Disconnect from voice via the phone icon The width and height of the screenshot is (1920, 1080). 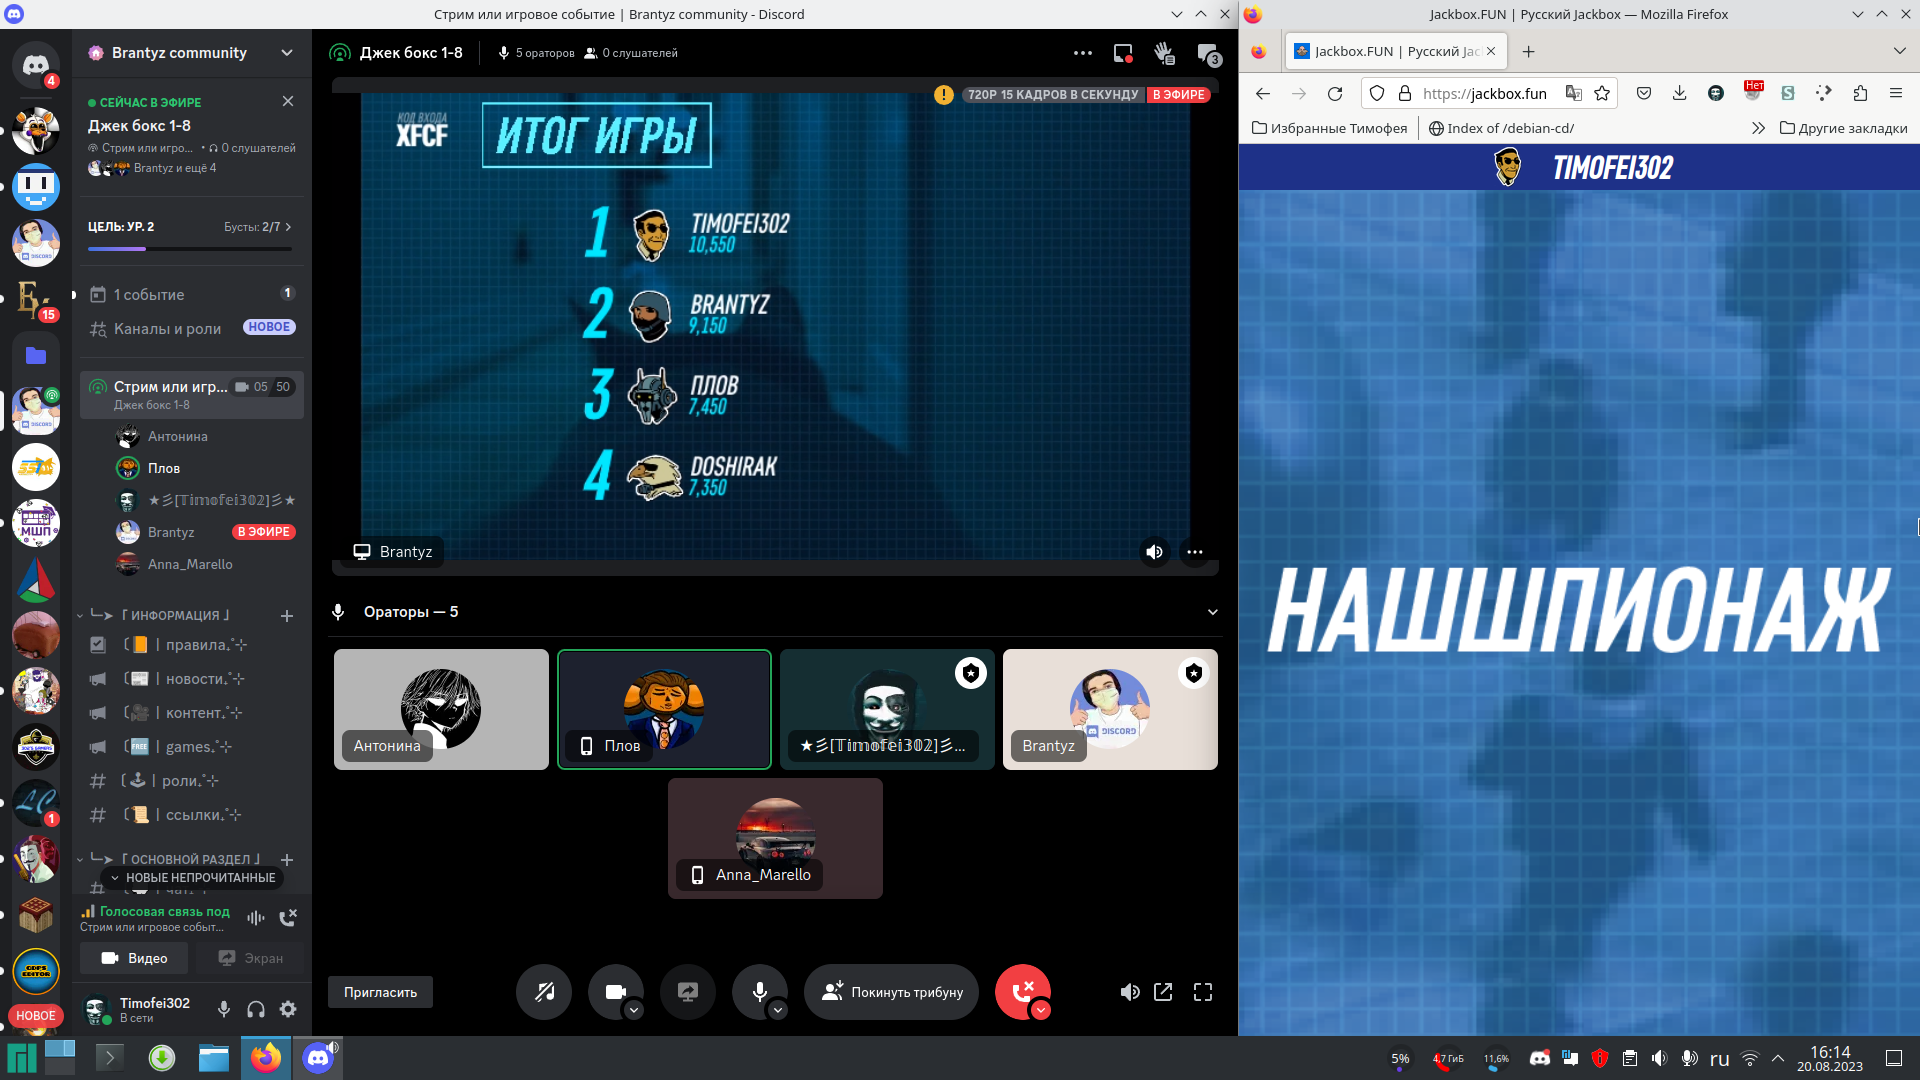288,917
